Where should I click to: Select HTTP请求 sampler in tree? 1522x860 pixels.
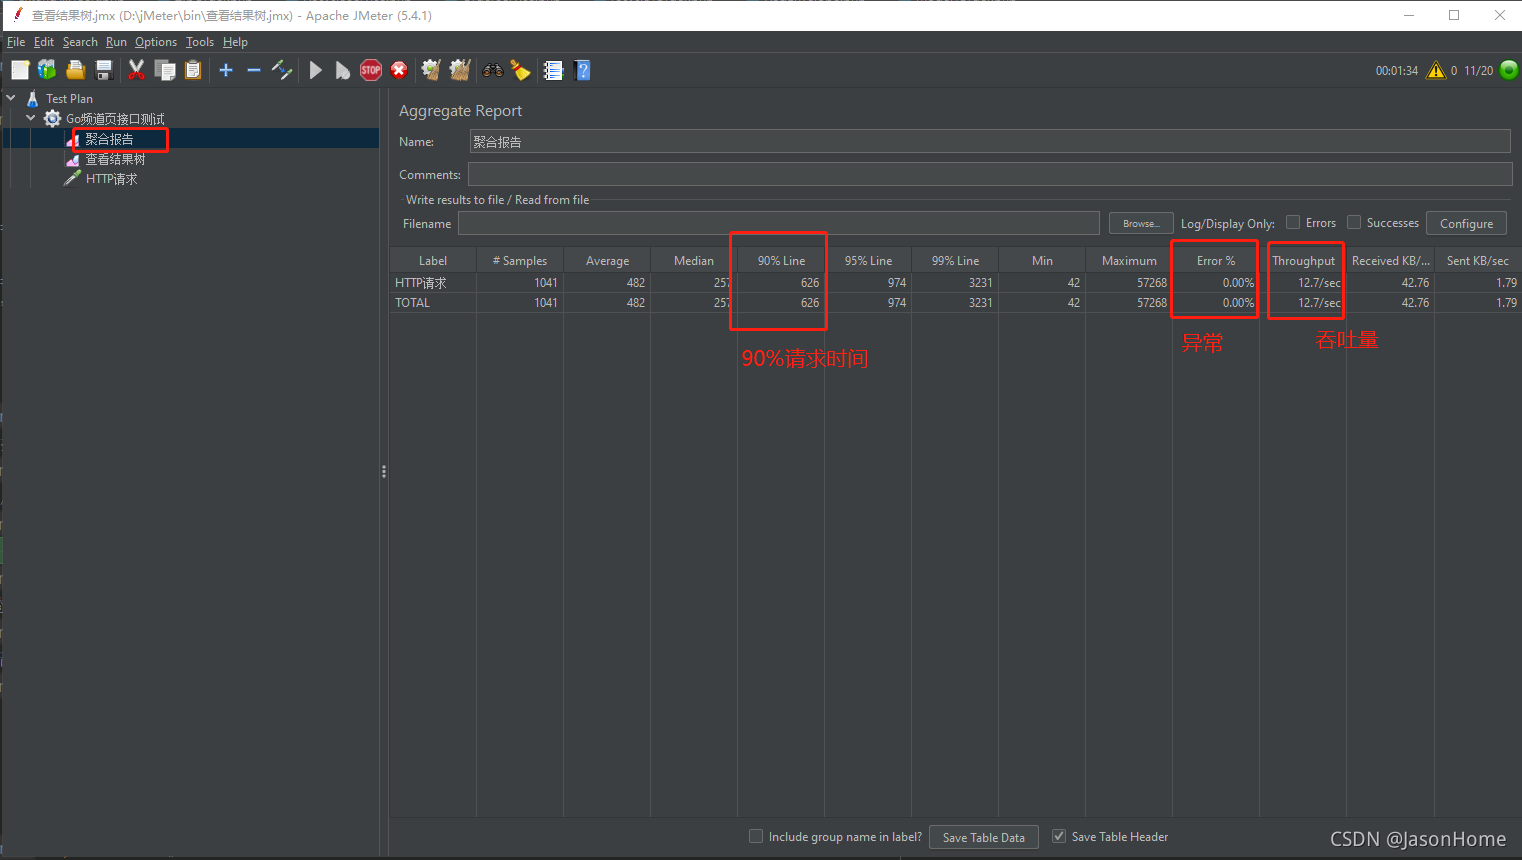(112, 179)
